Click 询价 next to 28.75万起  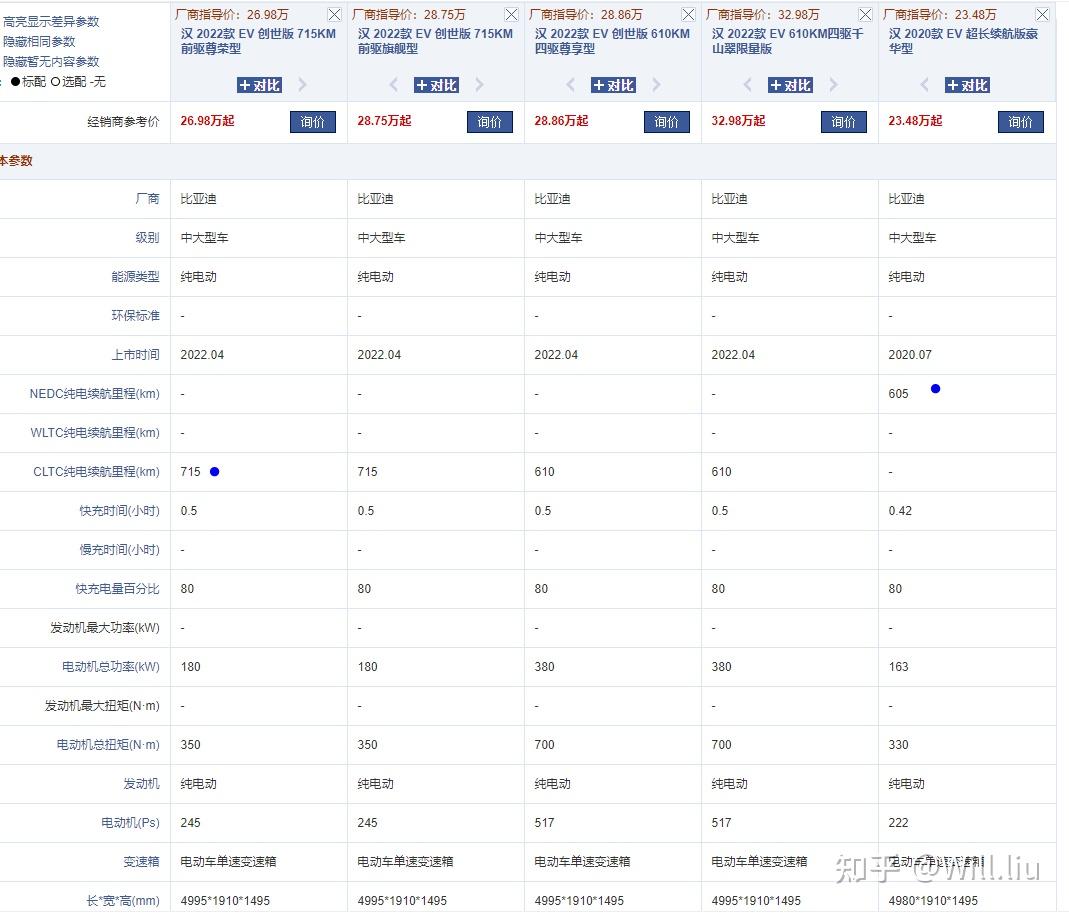(490, 122)
